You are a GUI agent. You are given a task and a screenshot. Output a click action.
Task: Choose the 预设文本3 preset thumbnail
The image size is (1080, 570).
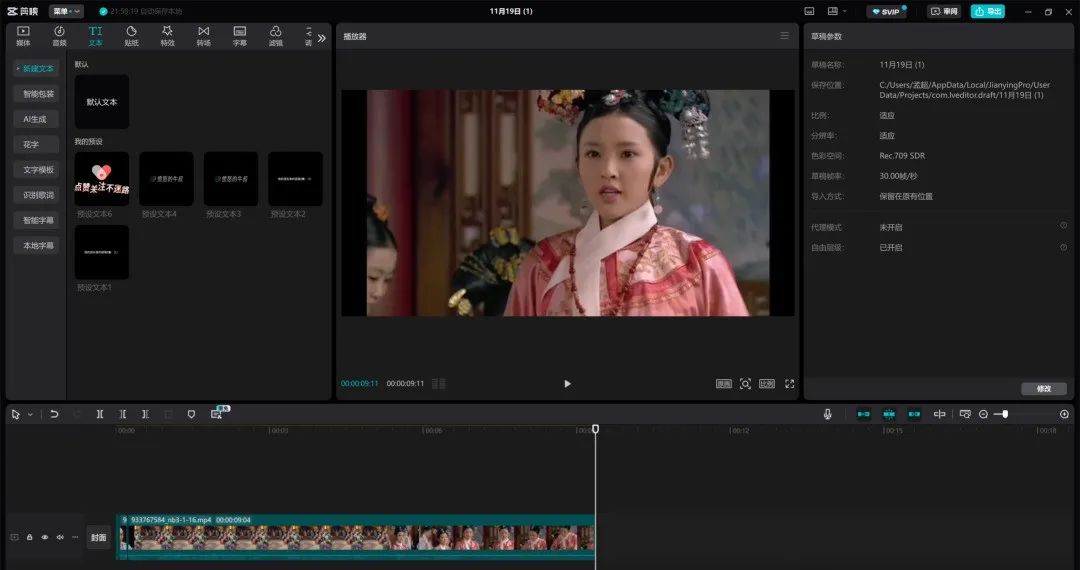(231, 179)
